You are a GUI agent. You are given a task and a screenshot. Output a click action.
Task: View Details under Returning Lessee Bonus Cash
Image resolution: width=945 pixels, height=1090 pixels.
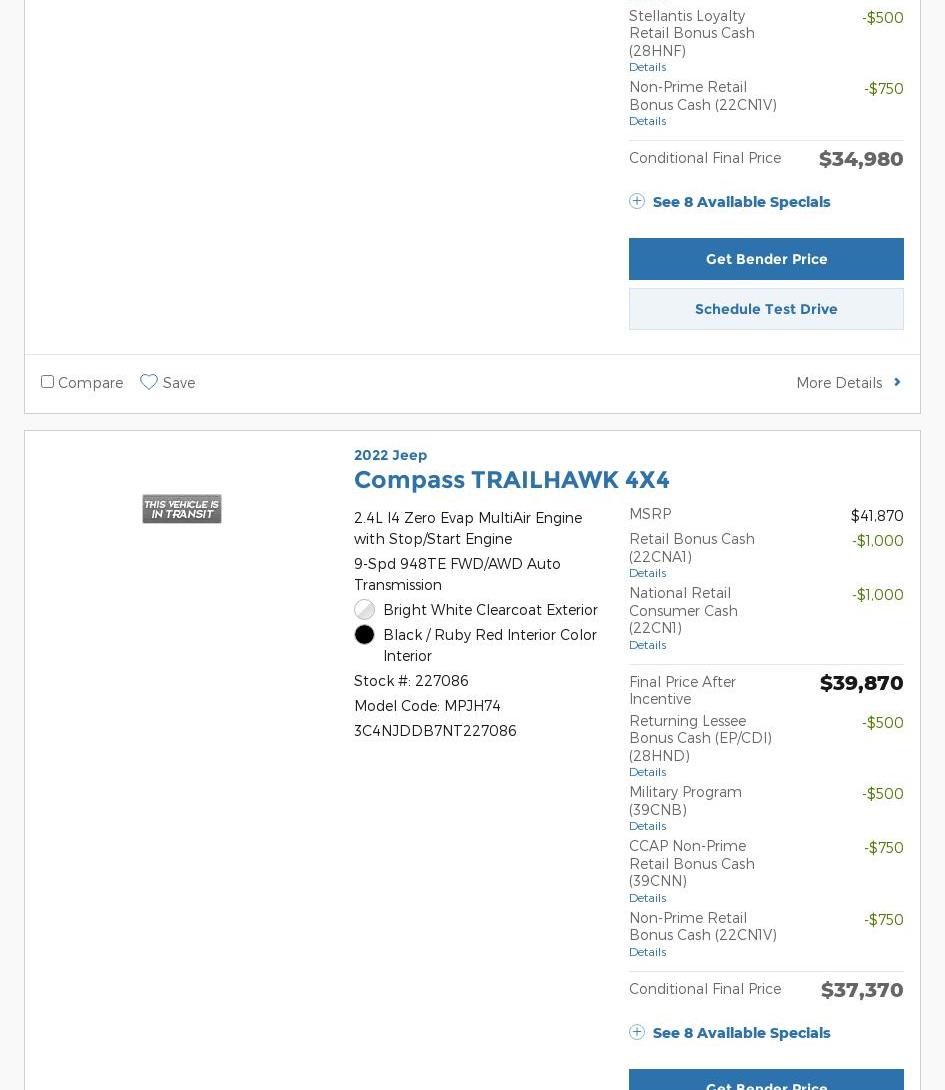pyautogui.click(x=647, y=772)
